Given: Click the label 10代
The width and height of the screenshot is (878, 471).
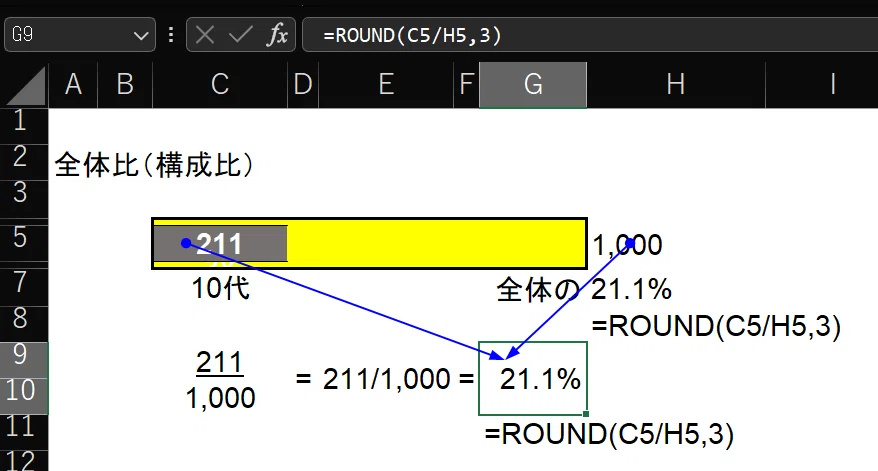Looking at the screenshot, I should [220, 288].
